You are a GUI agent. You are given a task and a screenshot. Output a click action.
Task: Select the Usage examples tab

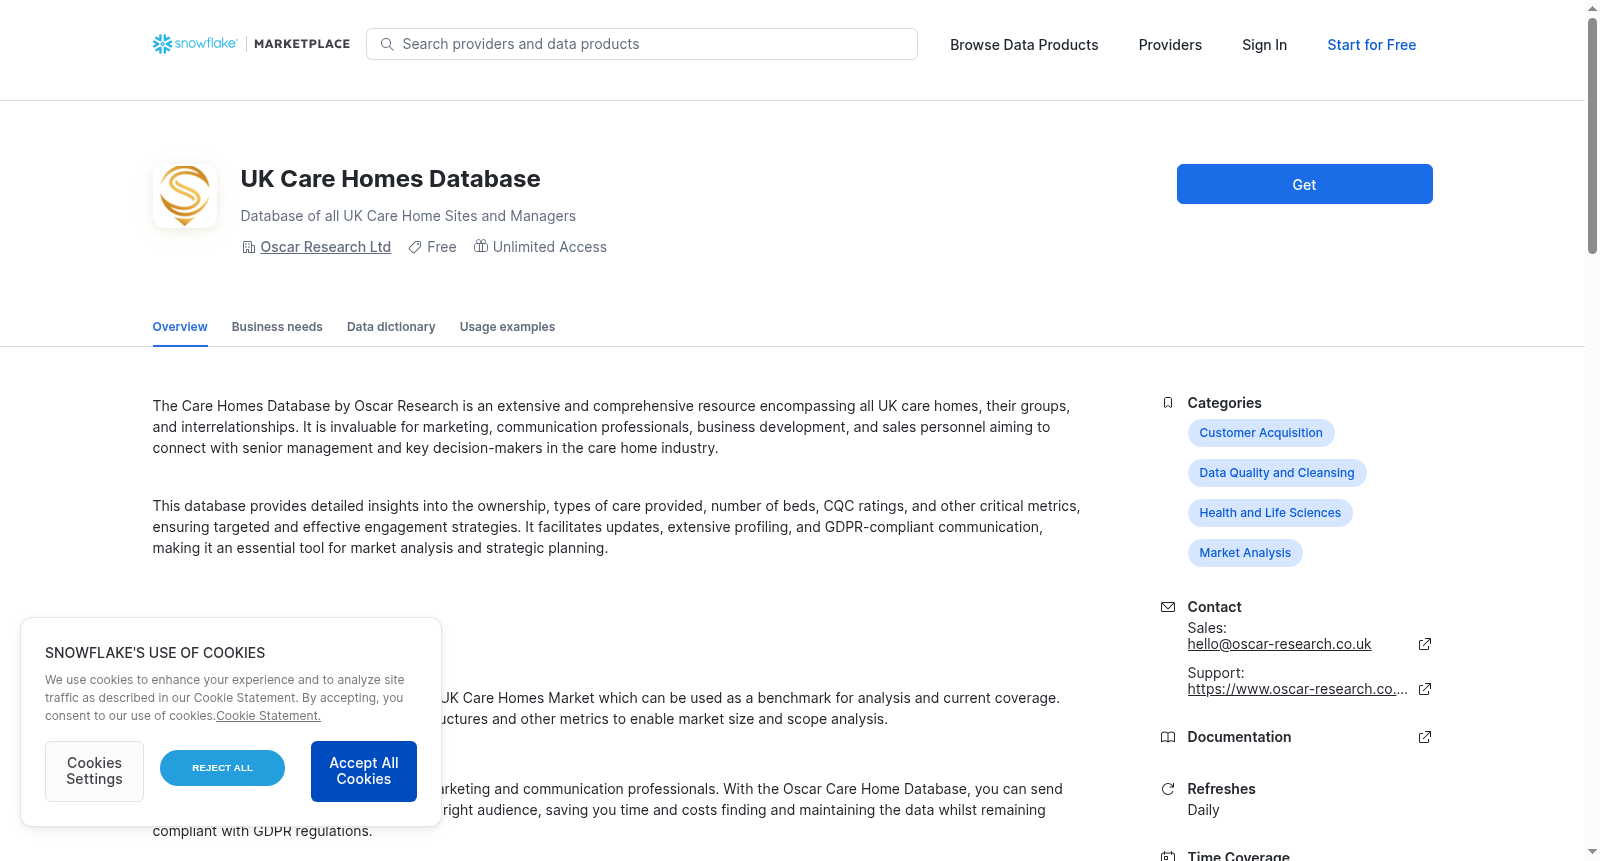pos(507,327)
